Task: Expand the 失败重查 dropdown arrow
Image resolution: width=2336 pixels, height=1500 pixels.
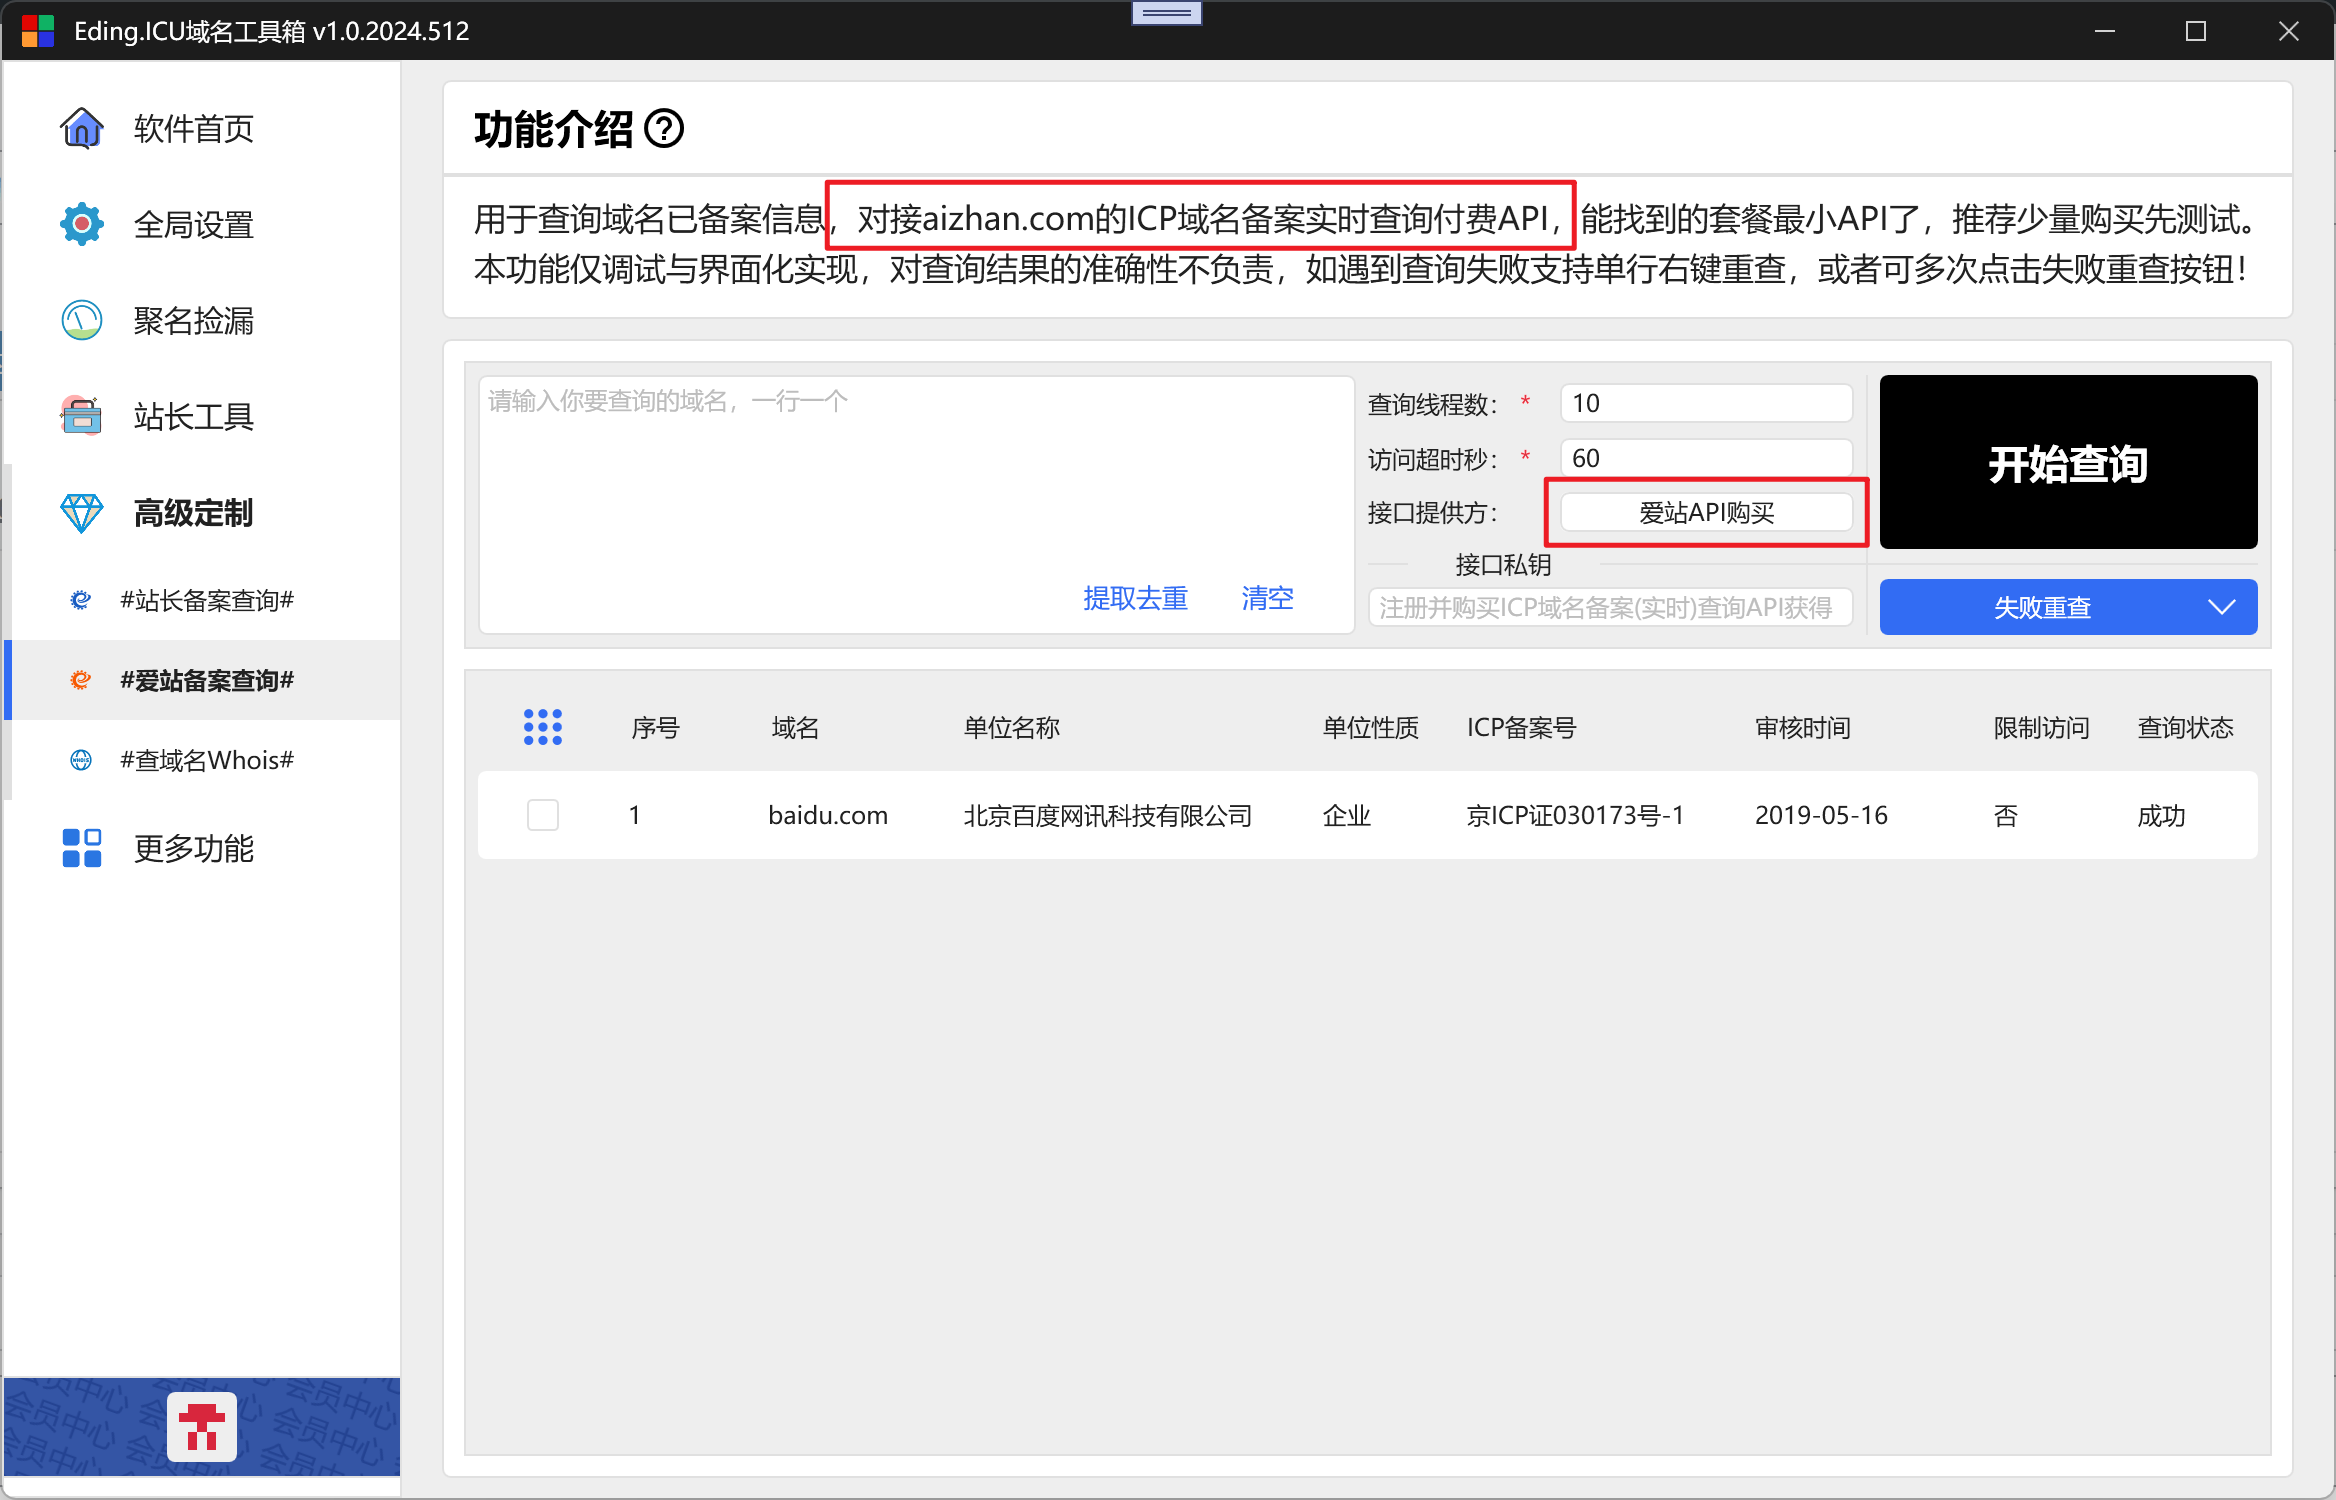Action: coord(2221,607)
